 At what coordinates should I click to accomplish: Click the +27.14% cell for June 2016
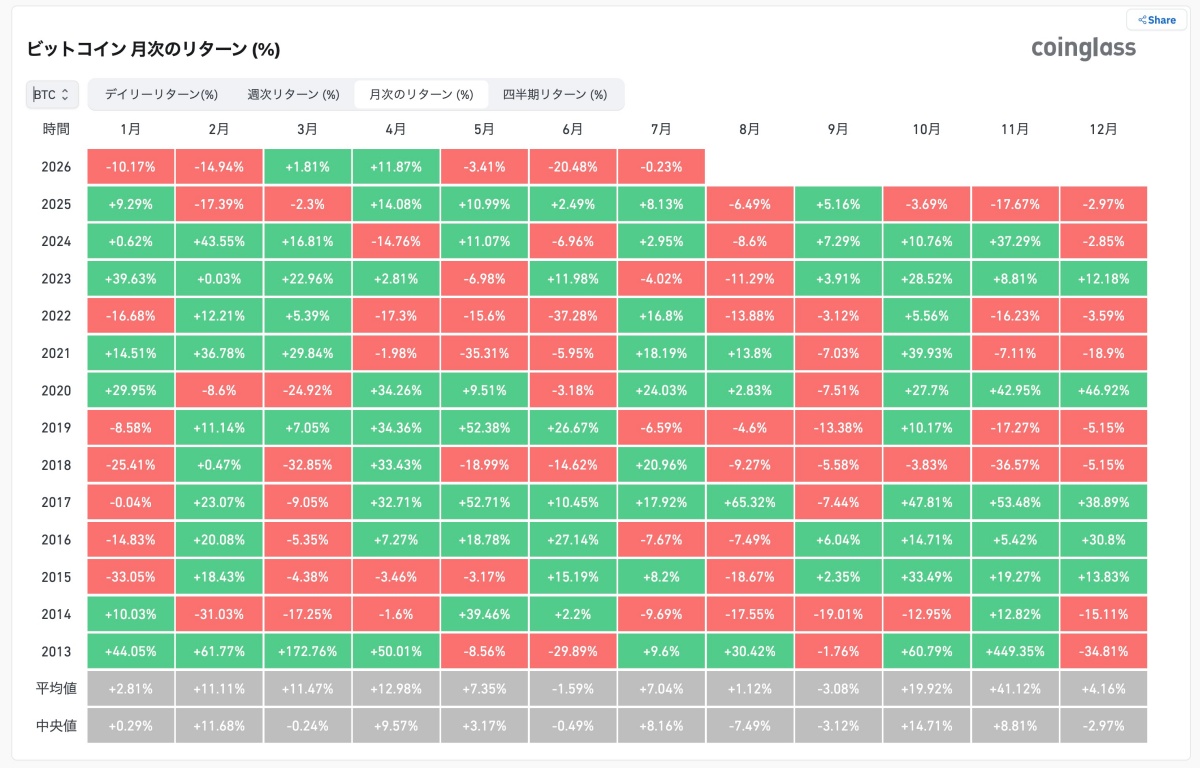573,539
